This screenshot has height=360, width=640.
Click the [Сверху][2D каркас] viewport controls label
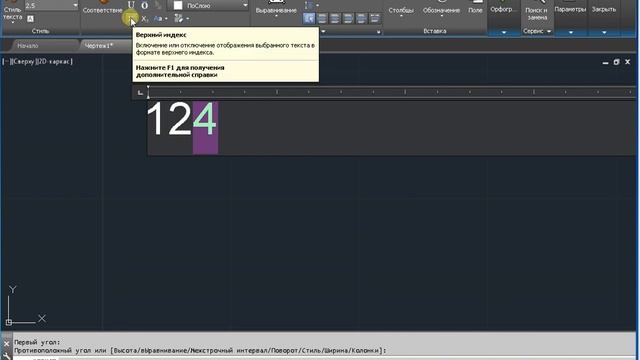pos(38,62)
